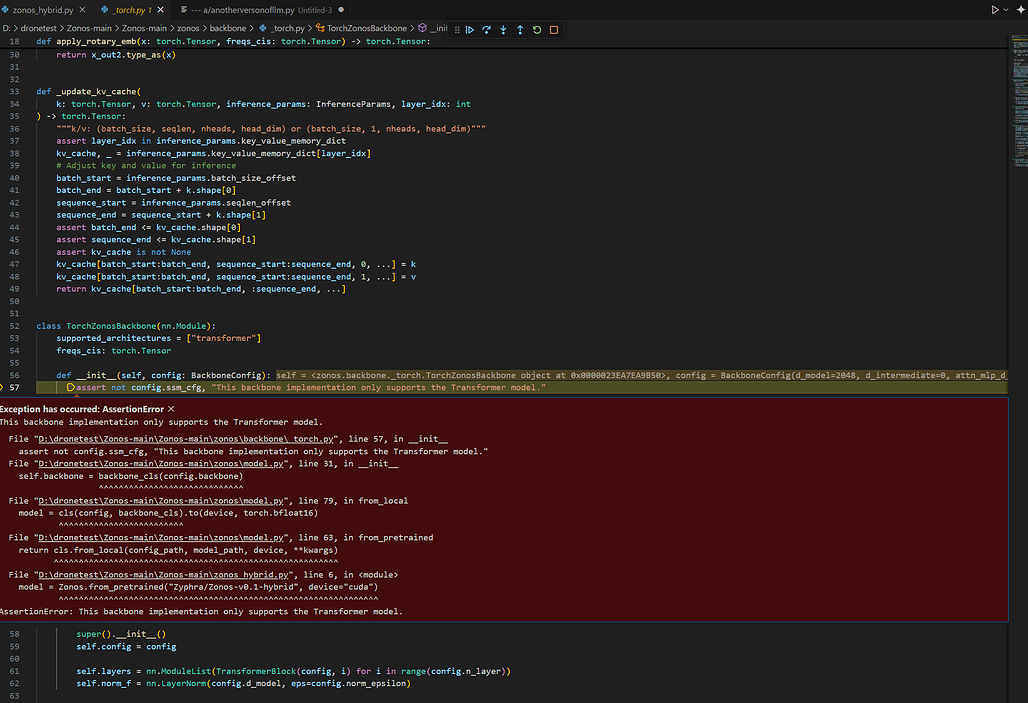Open first Zonos-main breadcrumb
The width and height of the screenshot is (1028, 703).
pyautogui.click(x=89, y=28)
